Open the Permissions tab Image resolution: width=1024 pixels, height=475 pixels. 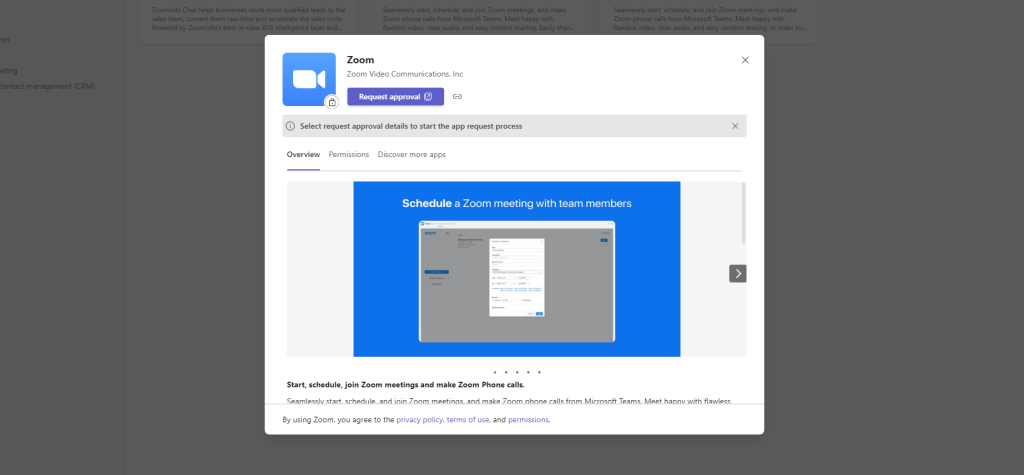(349, 155)
